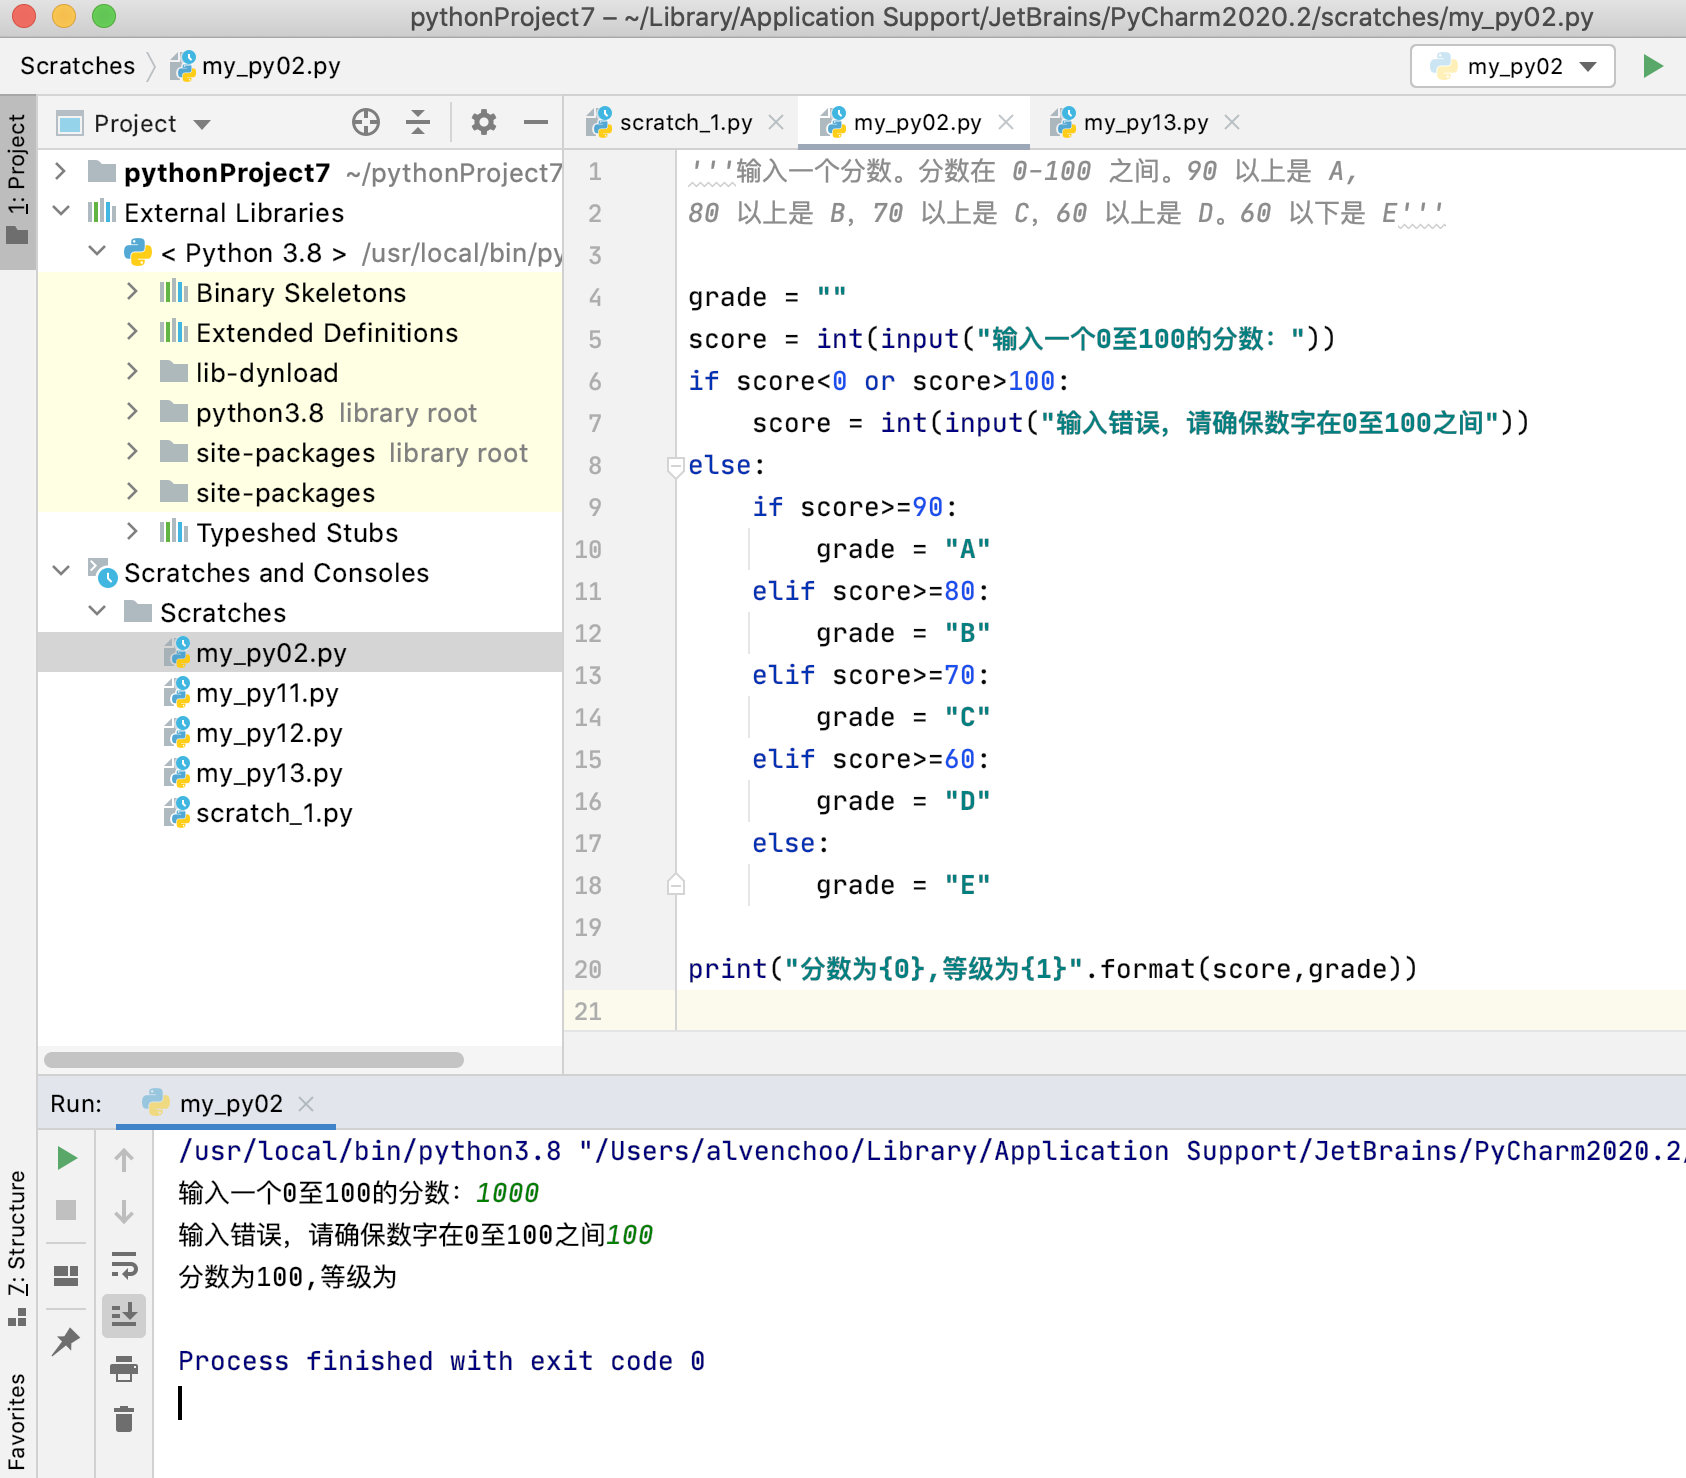This screenshot has height=1478, width=1686.
Task: Click line number 6 in the gutter
Action: [594, 381]
